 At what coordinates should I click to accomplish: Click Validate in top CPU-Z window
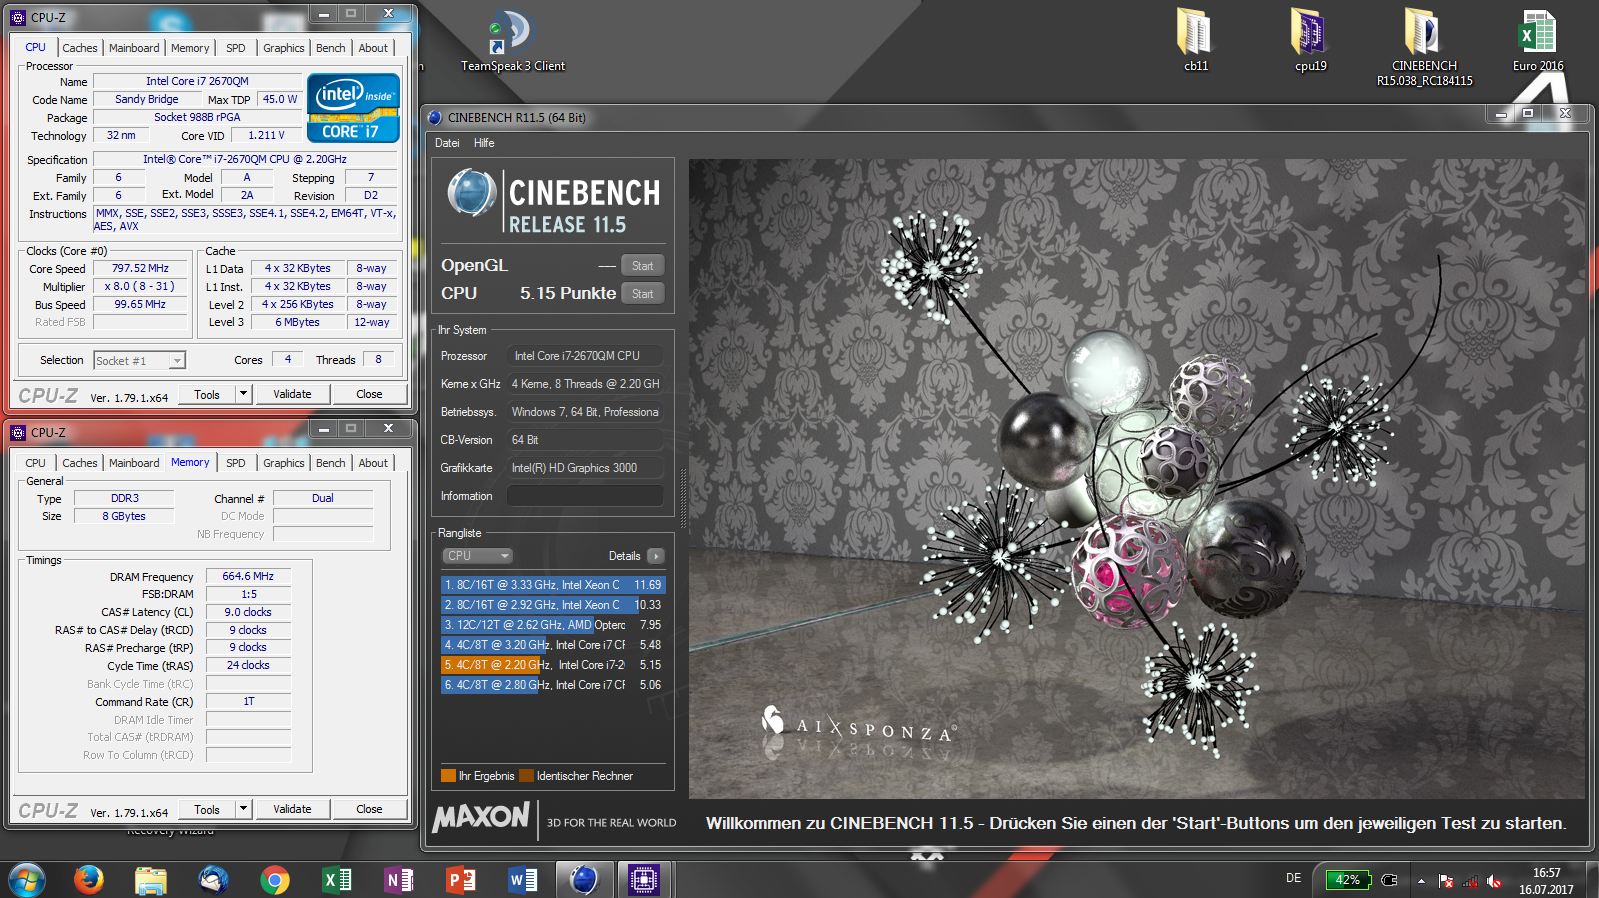tap(292, 394)
